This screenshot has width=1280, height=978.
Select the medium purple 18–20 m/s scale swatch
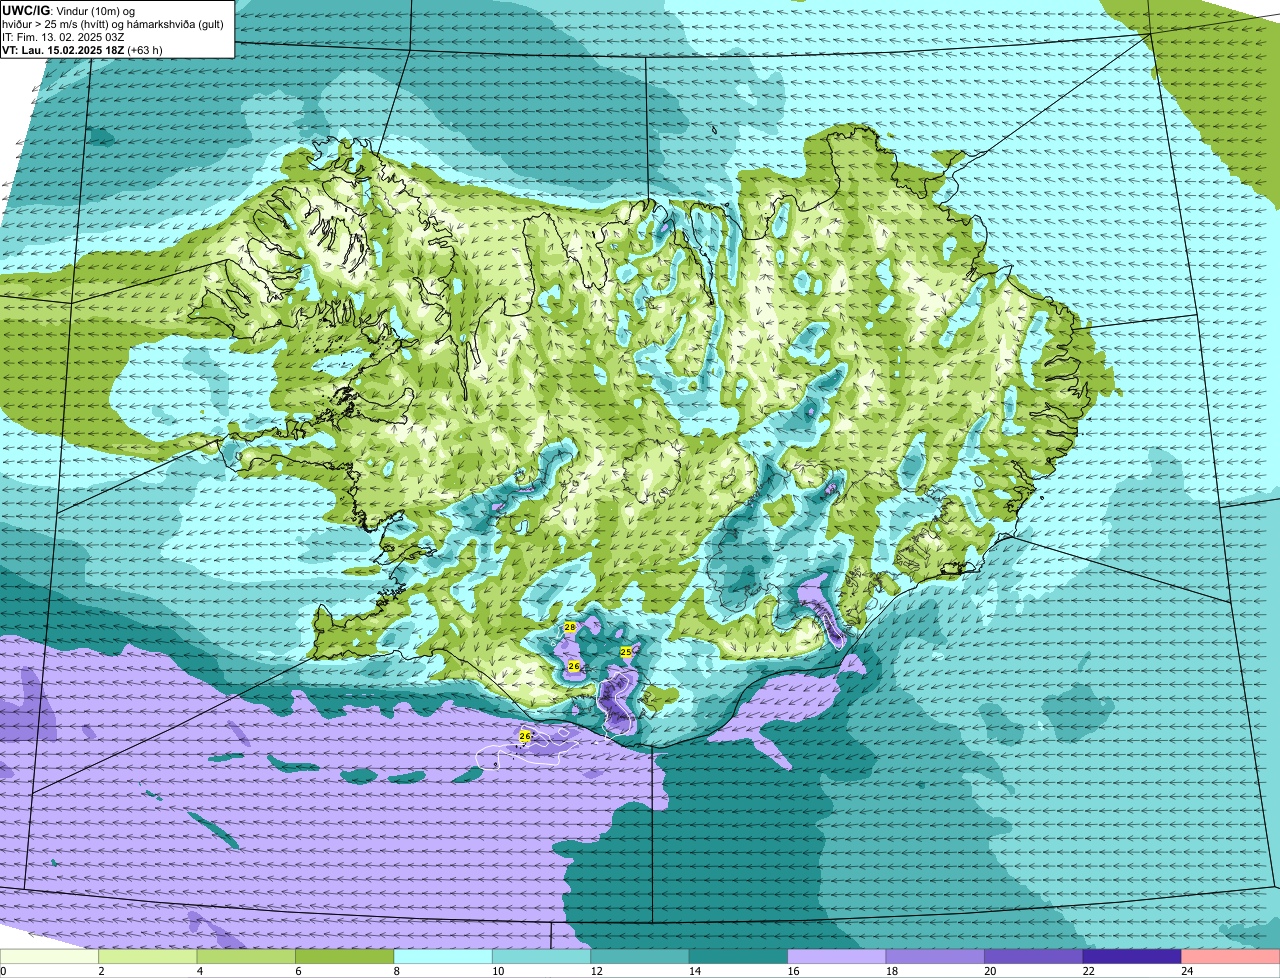click(936, 957)
